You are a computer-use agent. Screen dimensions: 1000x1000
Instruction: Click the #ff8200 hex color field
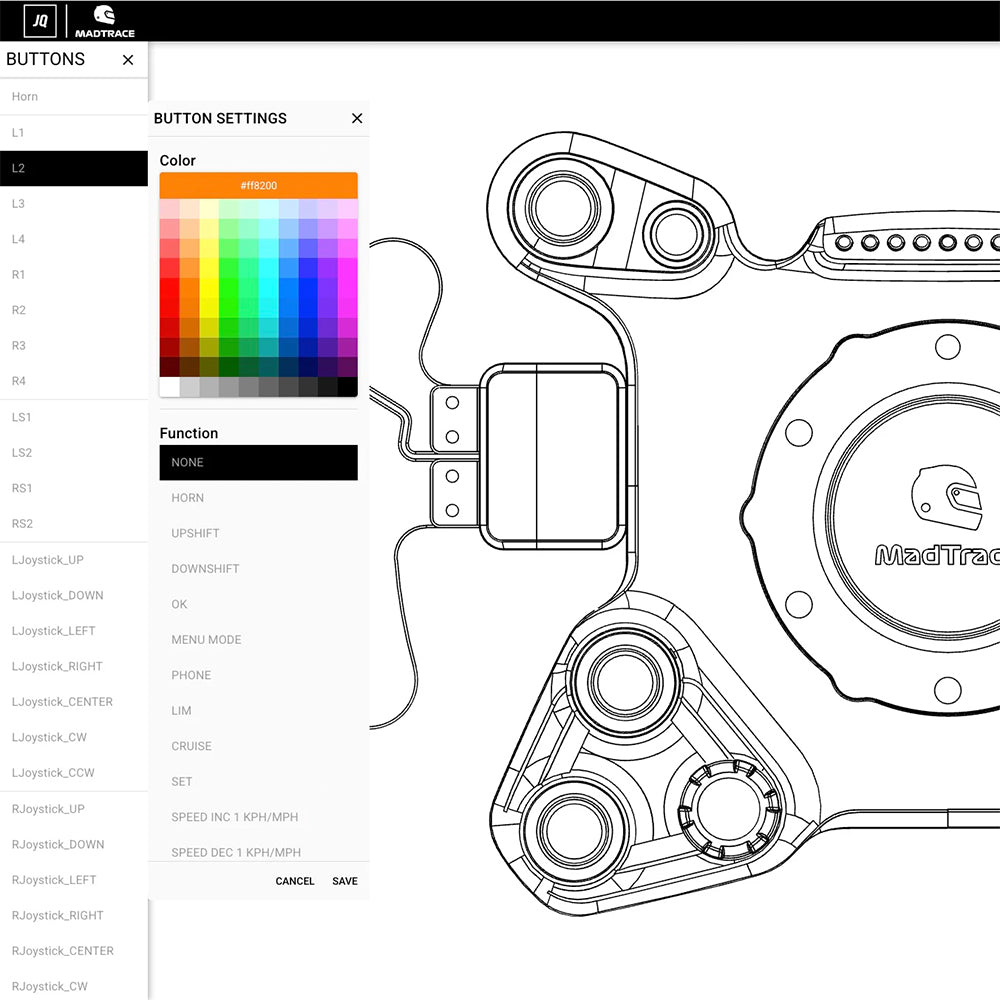(258, 185)
